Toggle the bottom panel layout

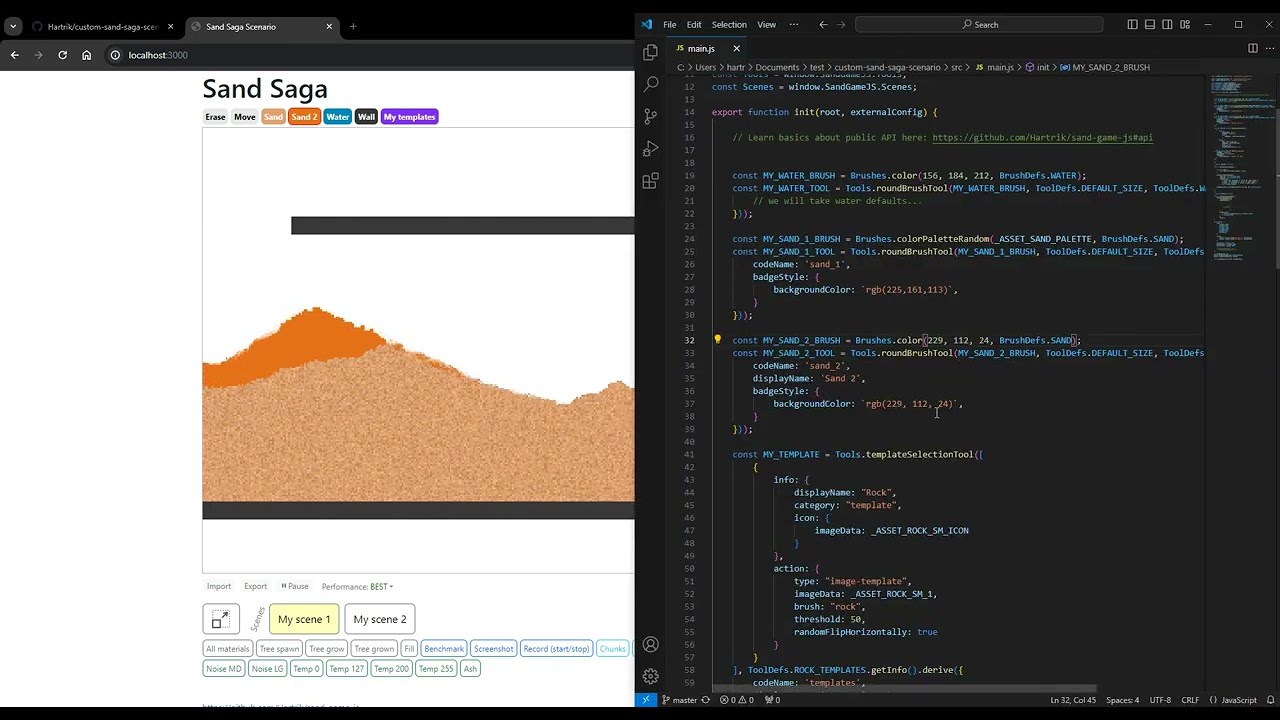(x=1150, y=24)
